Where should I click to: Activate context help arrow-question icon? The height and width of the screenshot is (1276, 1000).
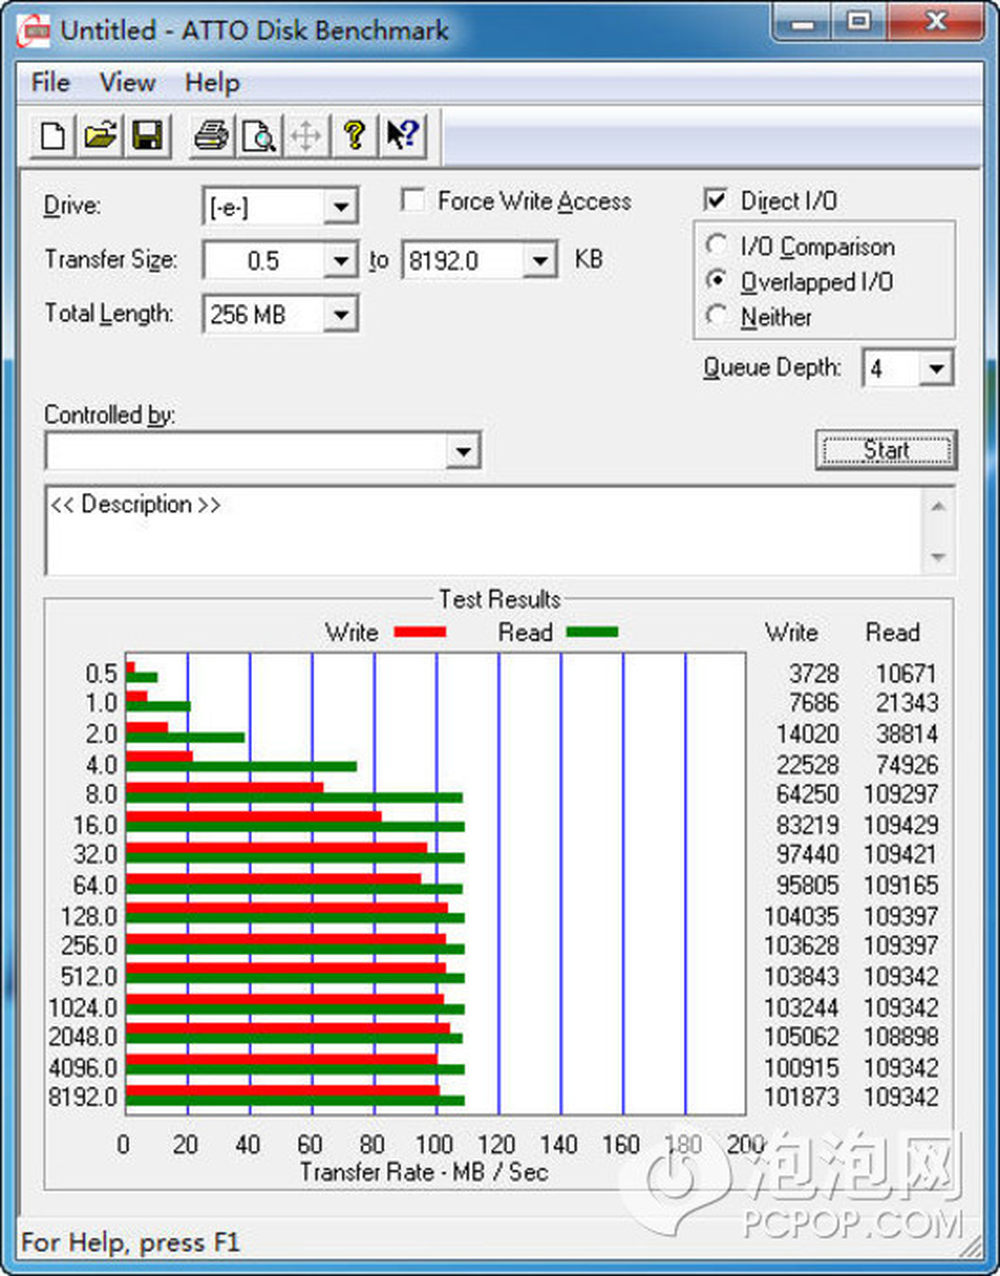point(402,135)
